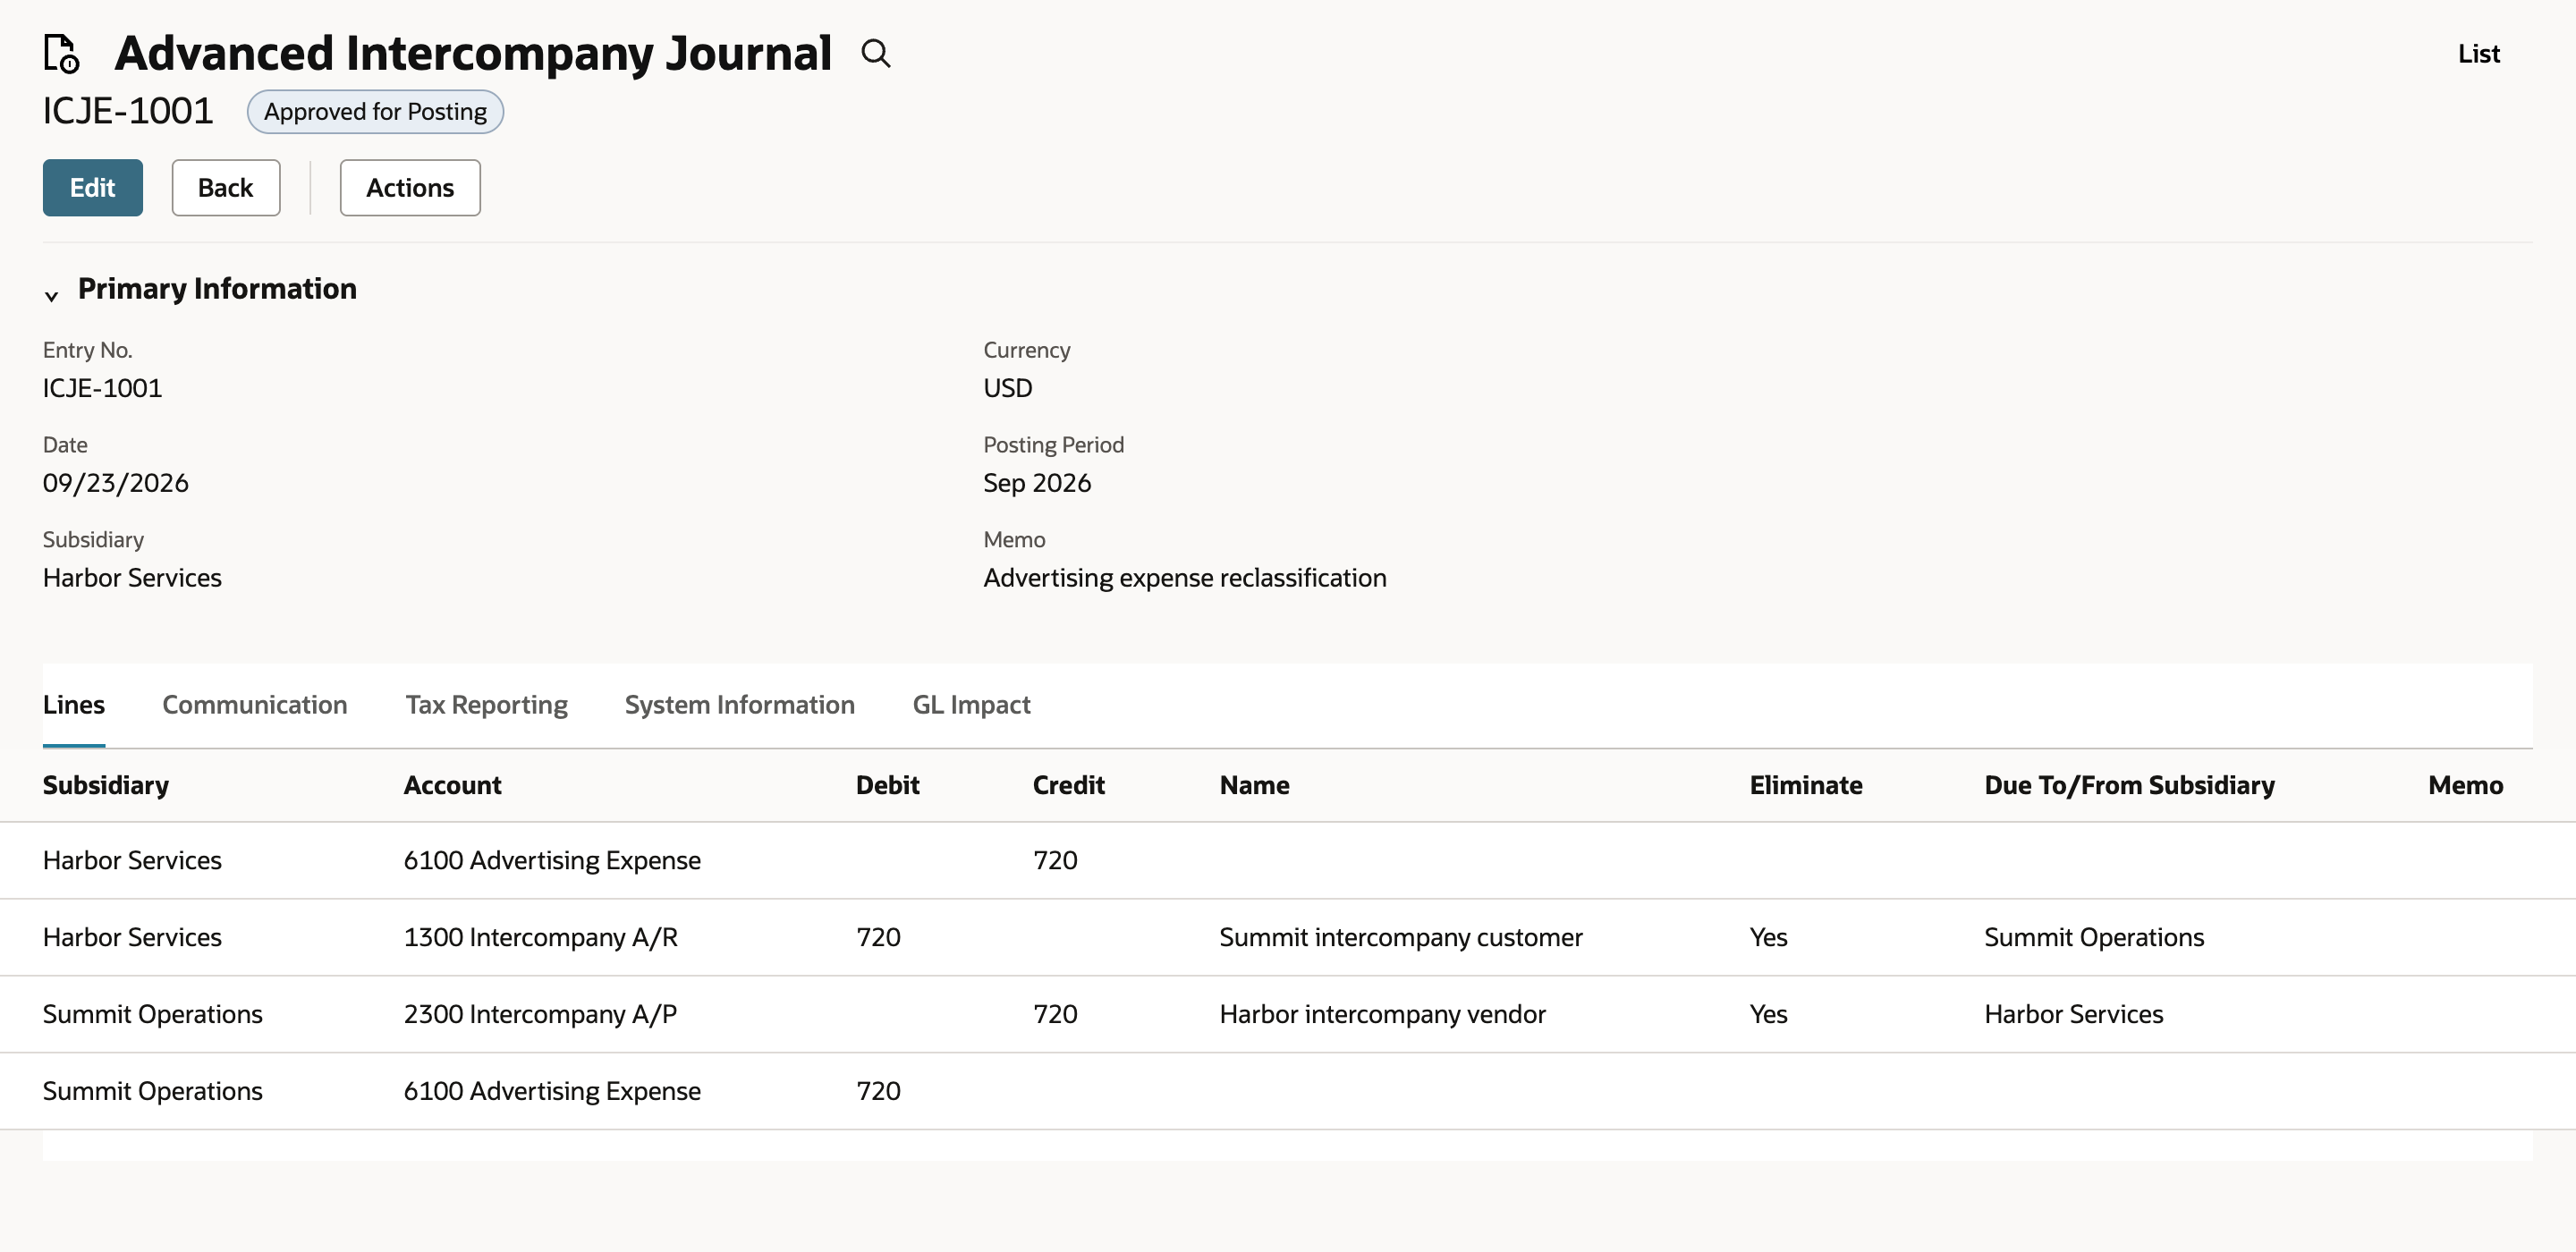Click the 09/23/2026 date value

click(x=116, y=483)
